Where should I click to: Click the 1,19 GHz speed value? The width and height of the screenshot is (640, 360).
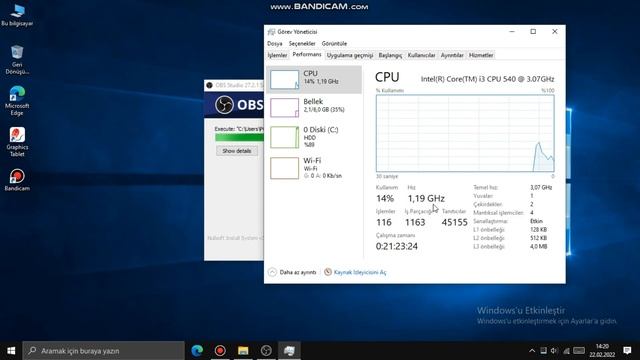coord(426,198)
